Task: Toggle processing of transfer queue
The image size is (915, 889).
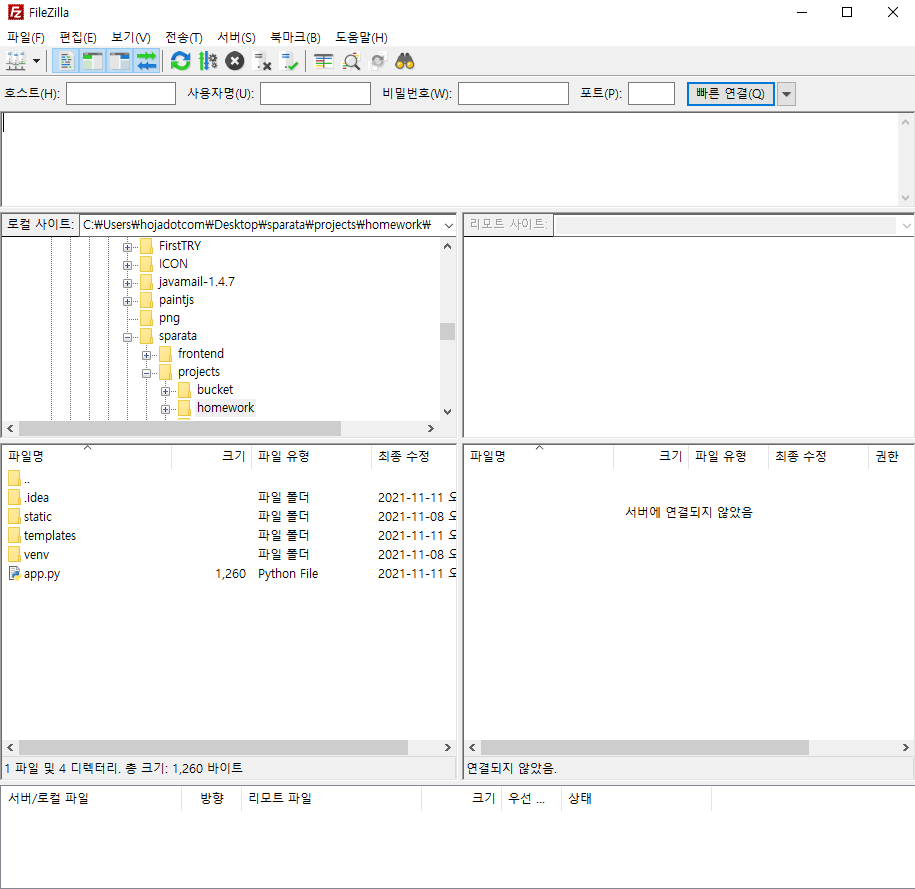Action: click(x=207, y=61)
